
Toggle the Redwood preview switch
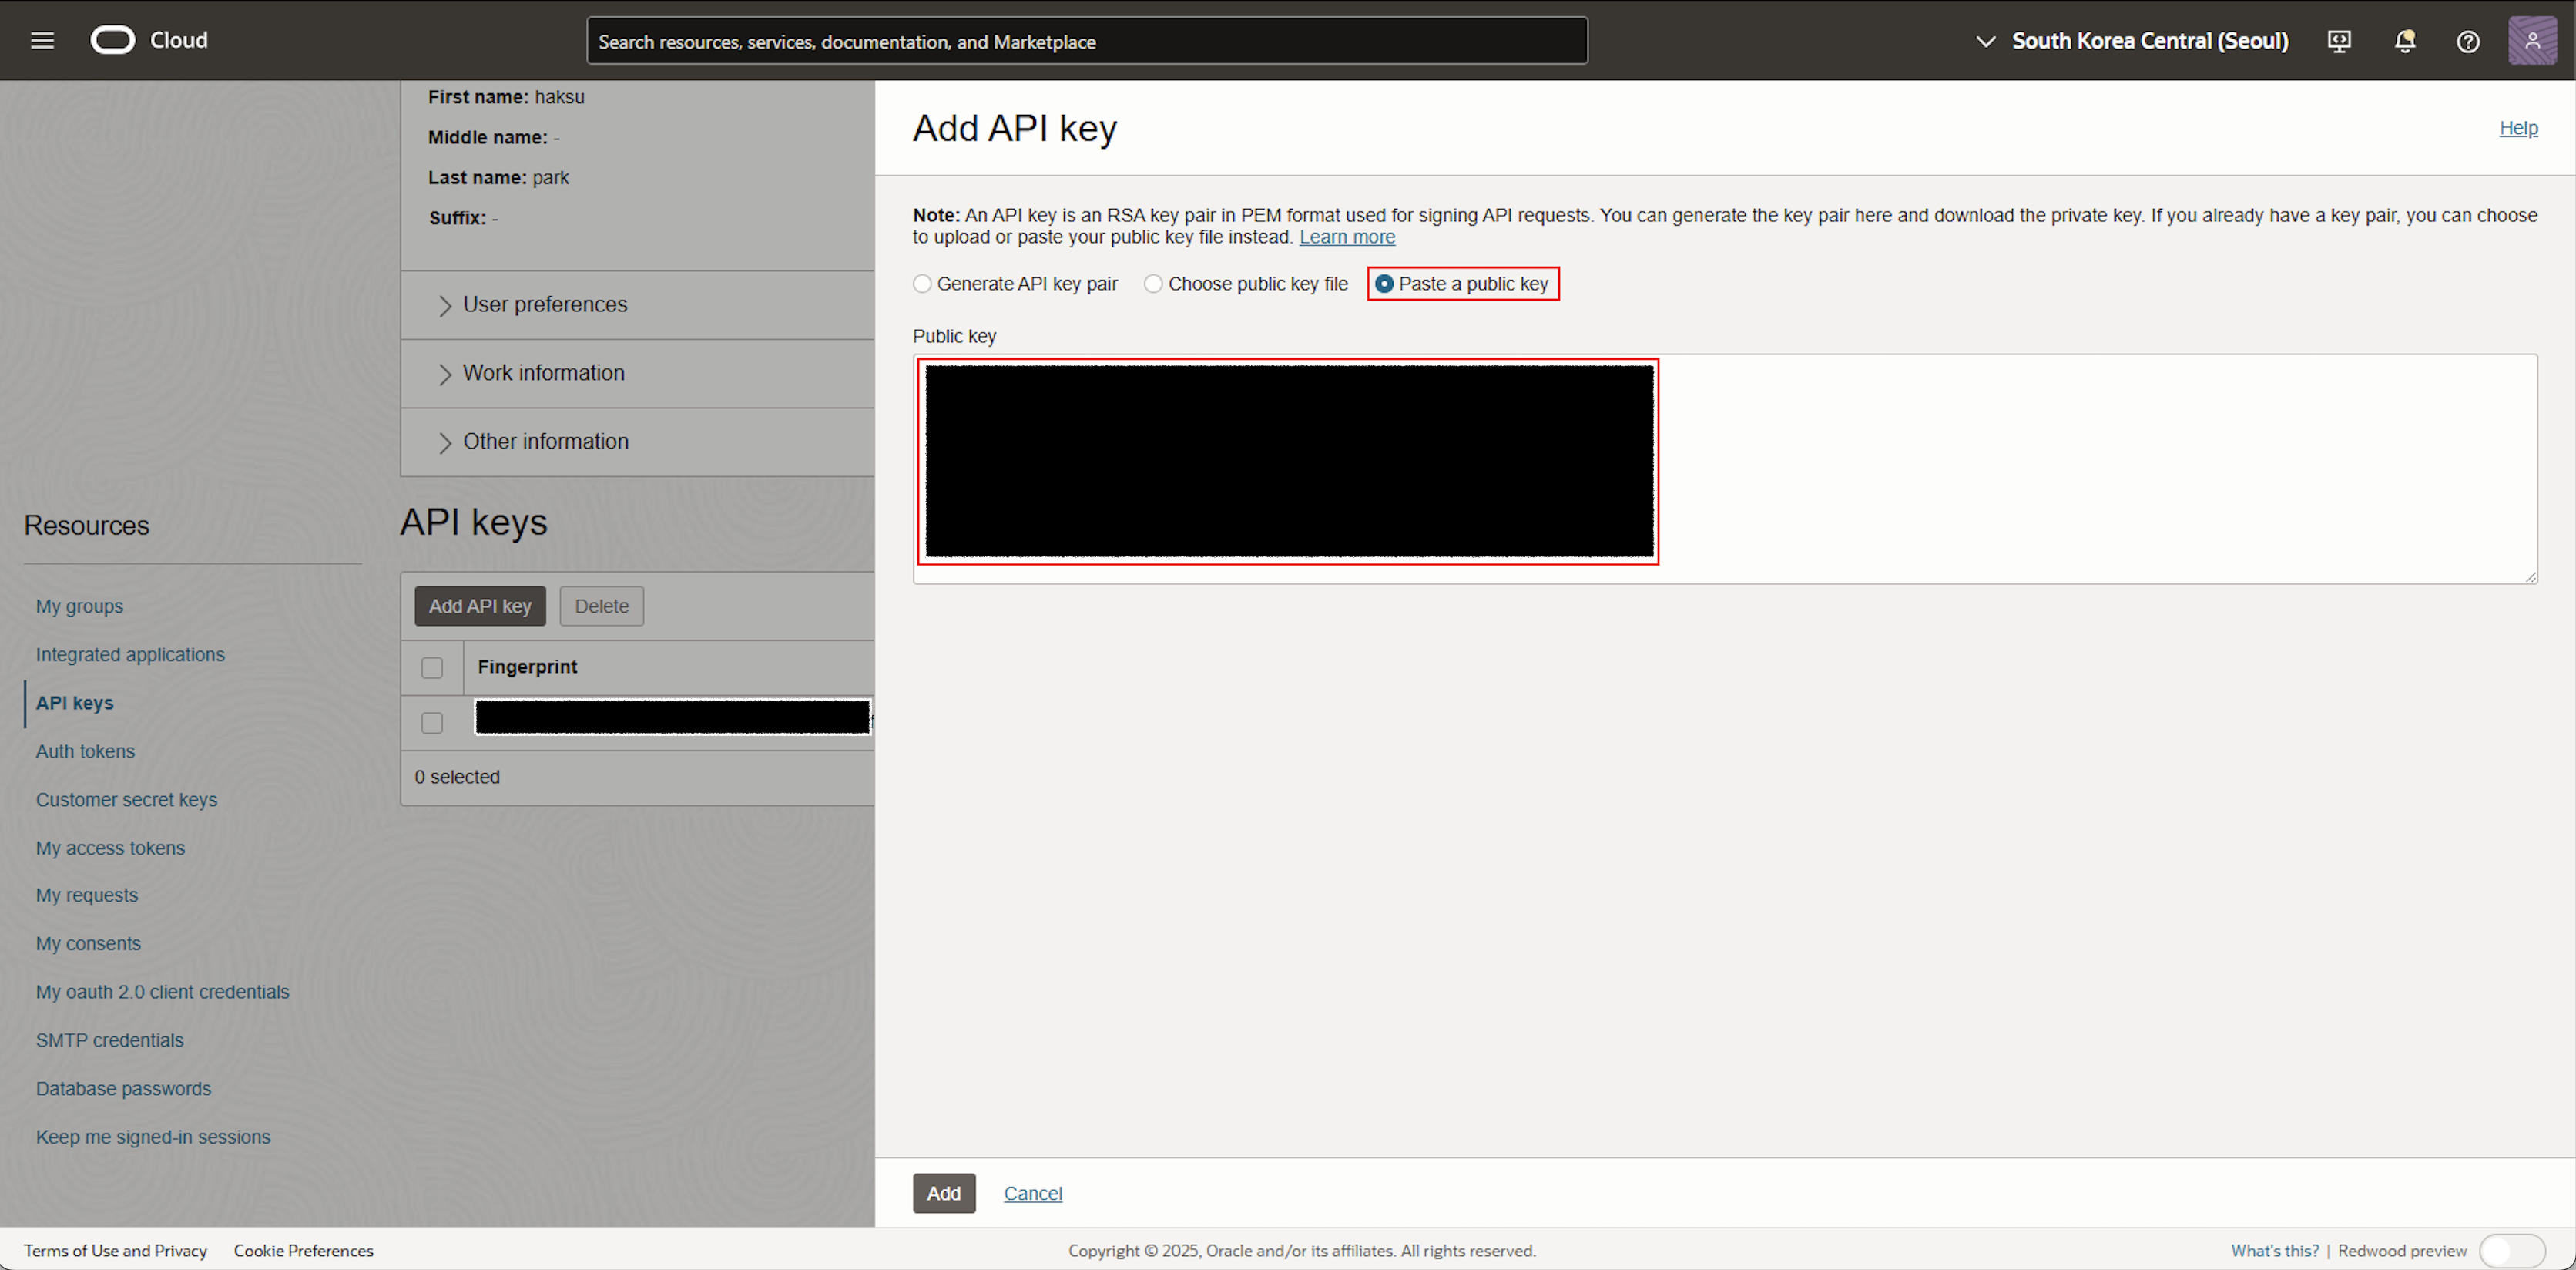pos(2512,1250)
